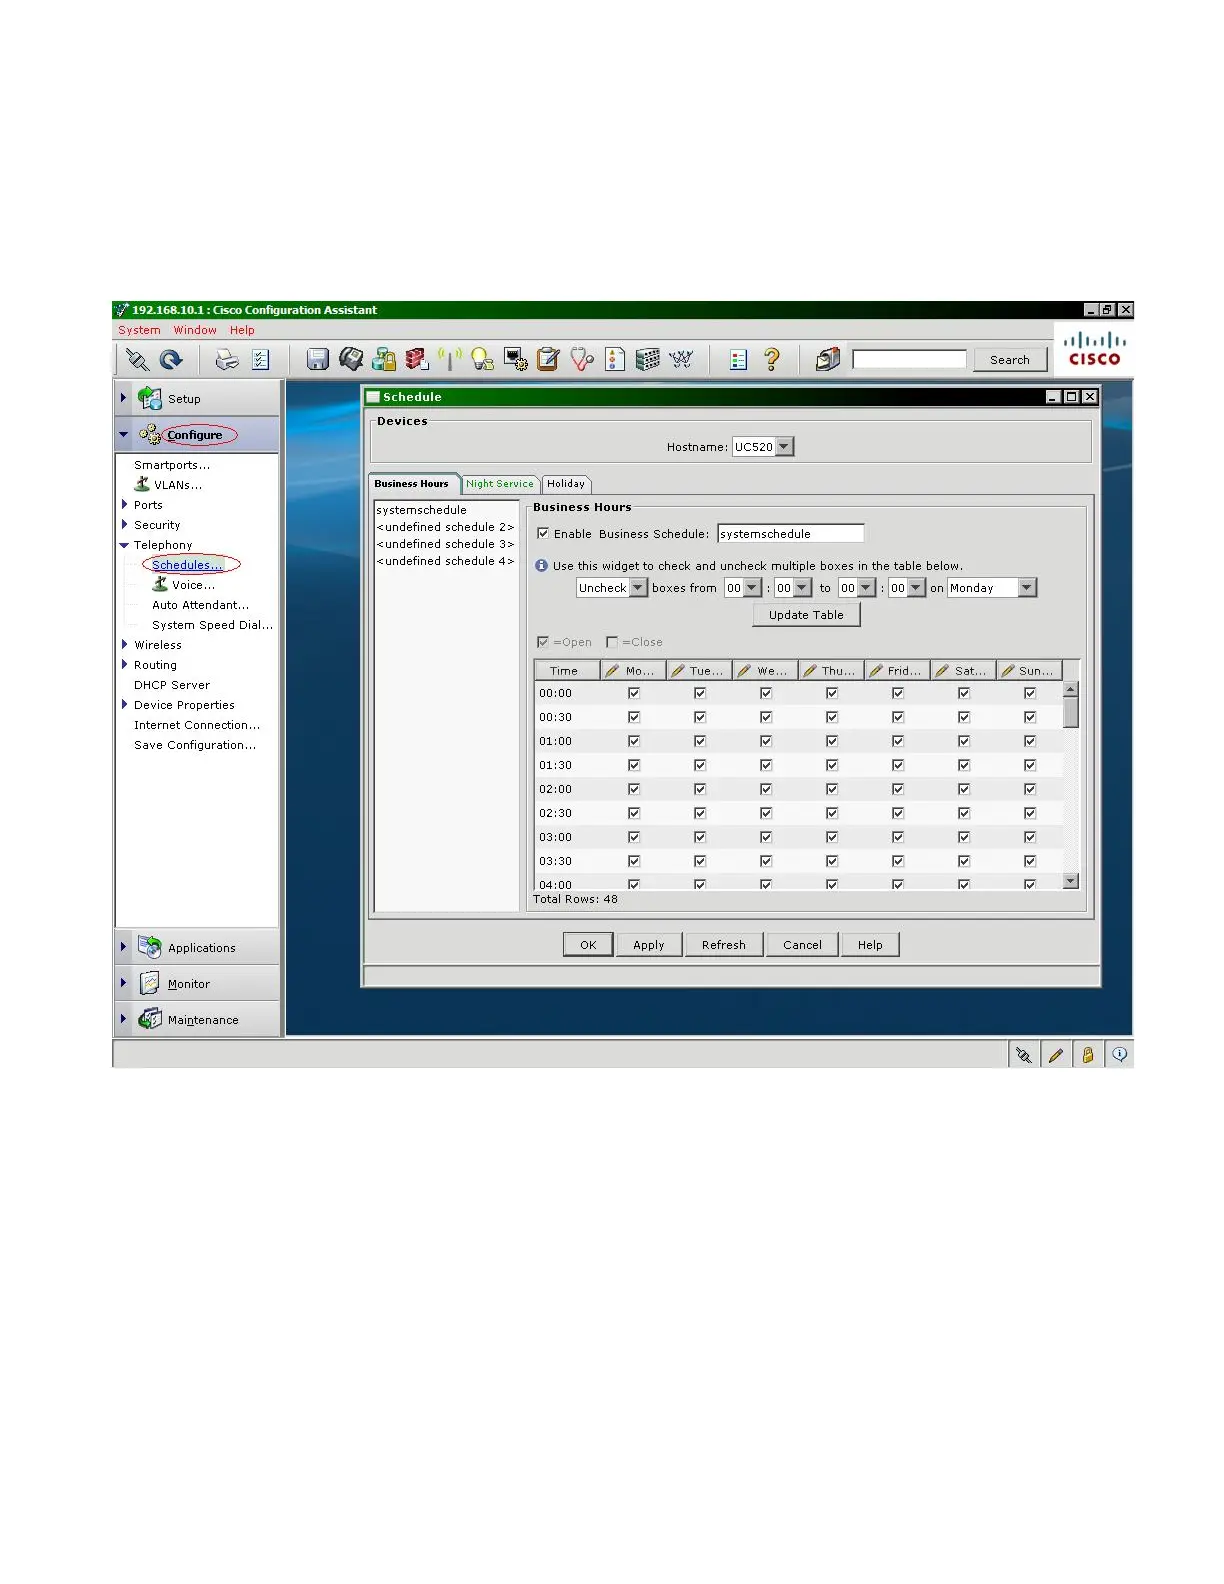Click the document report toolbar icon
This screenshot has width=1224, height=1584.
(615, 360)
